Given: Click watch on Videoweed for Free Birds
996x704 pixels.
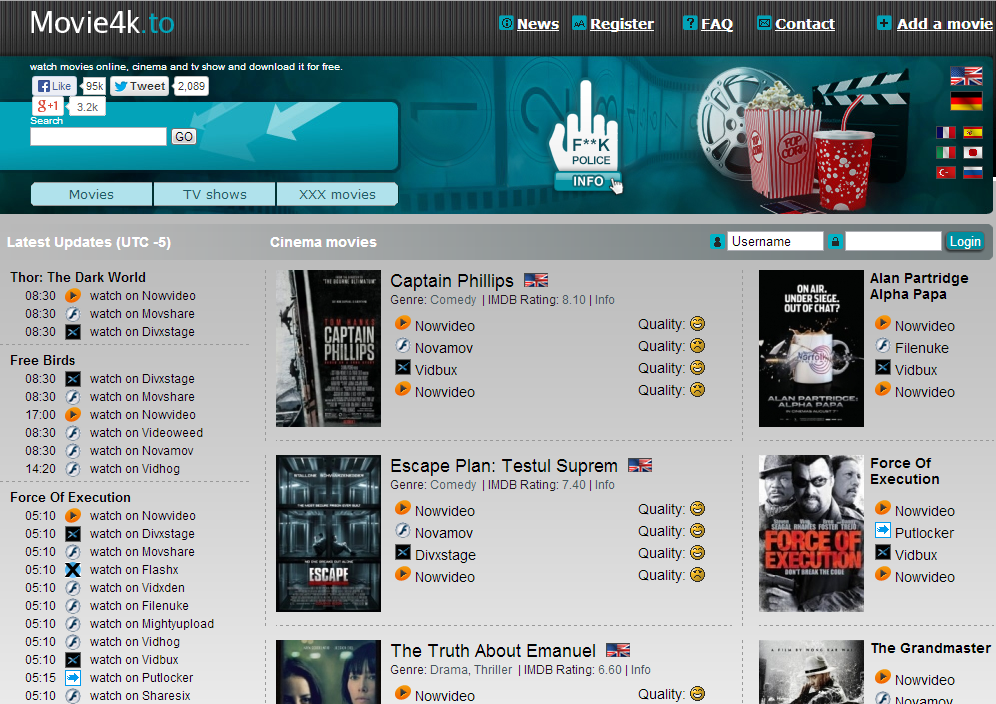Looking at the screenshot, I should click(x=146, y=433).
